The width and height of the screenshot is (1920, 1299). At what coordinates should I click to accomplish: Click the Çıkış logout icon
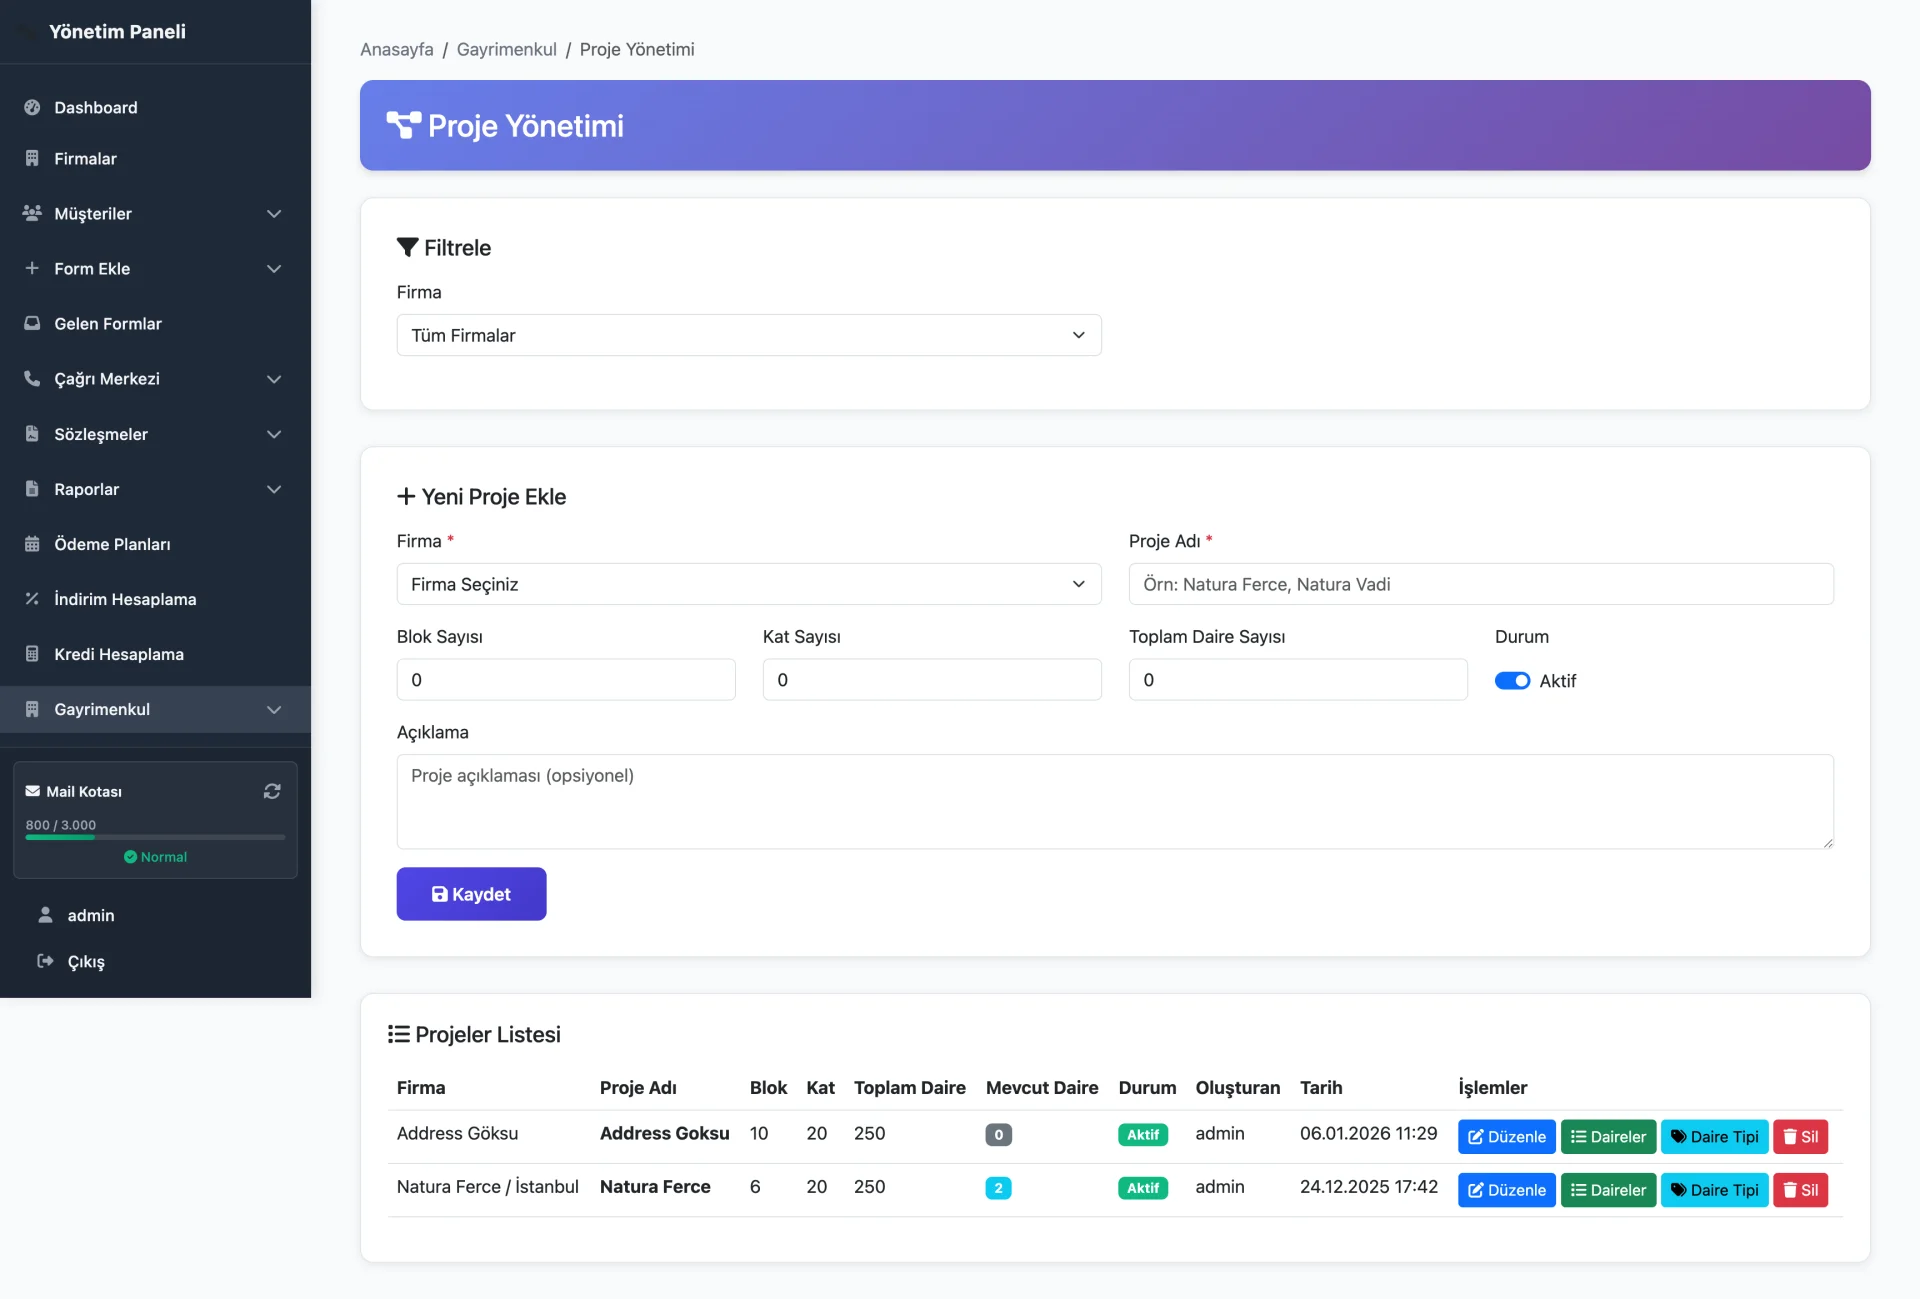[x=45, y=961]
